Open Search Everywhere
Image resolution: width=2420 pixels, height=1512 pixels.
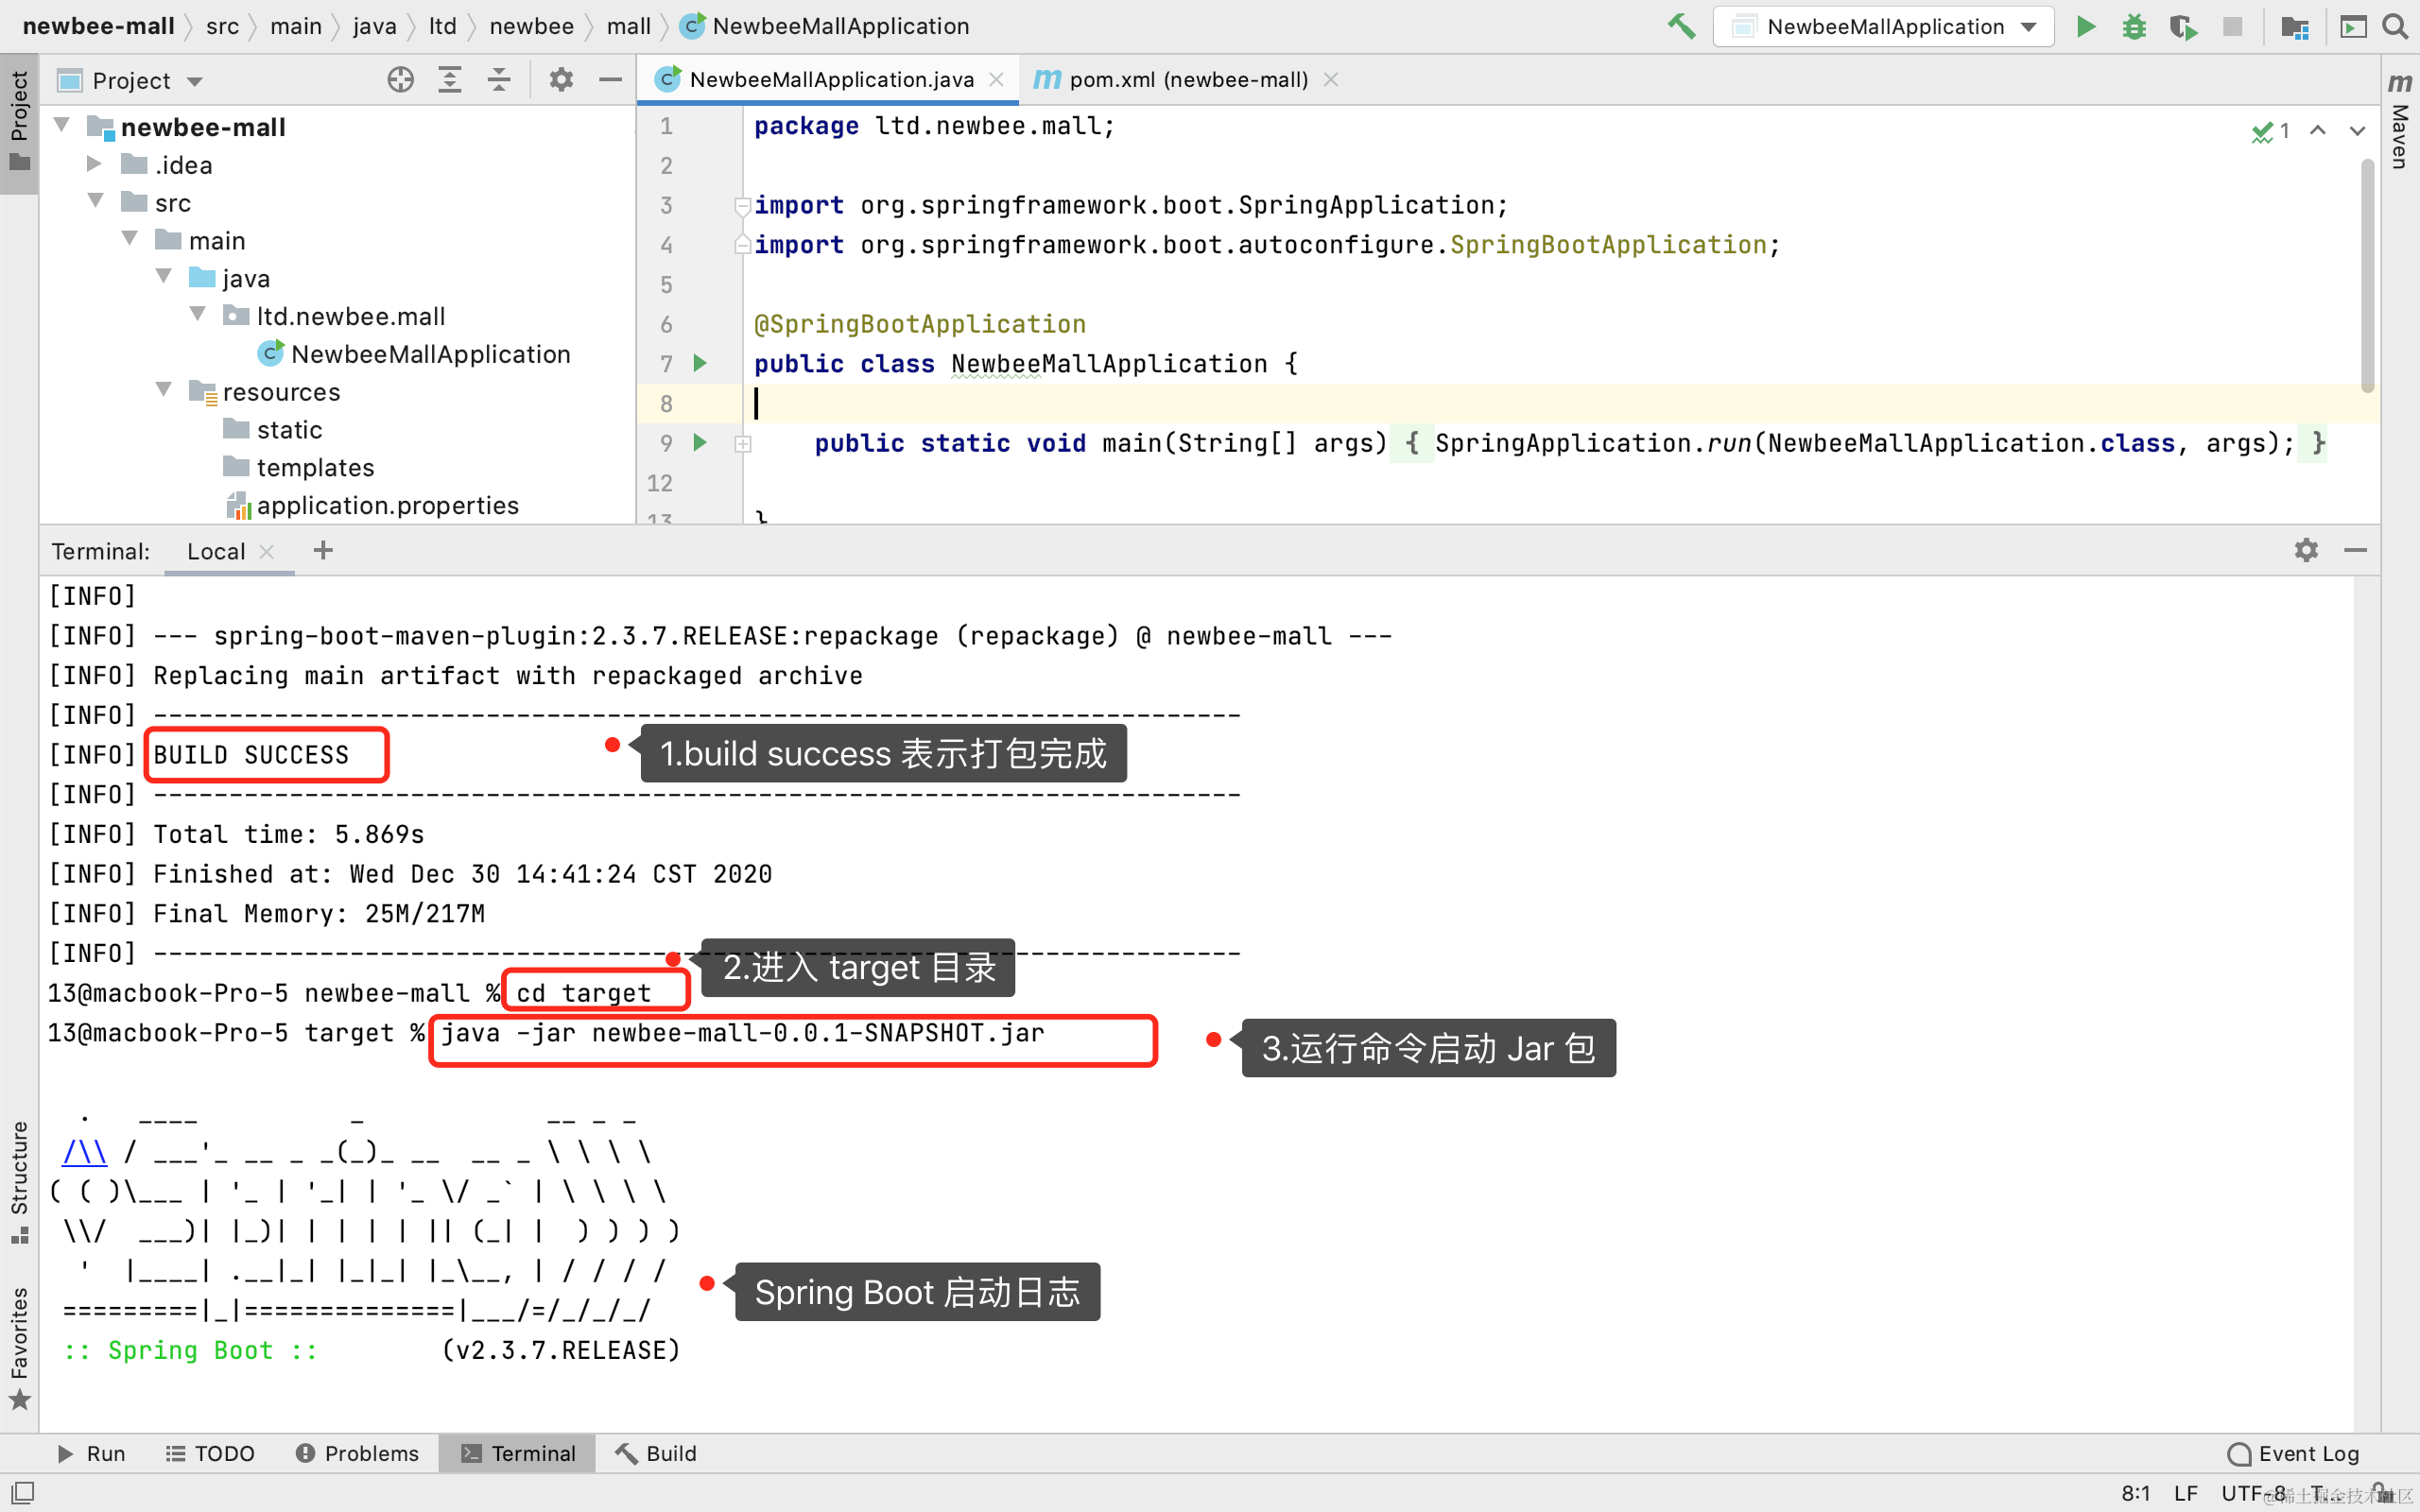pyautogui.click(x=2395, y=26)
